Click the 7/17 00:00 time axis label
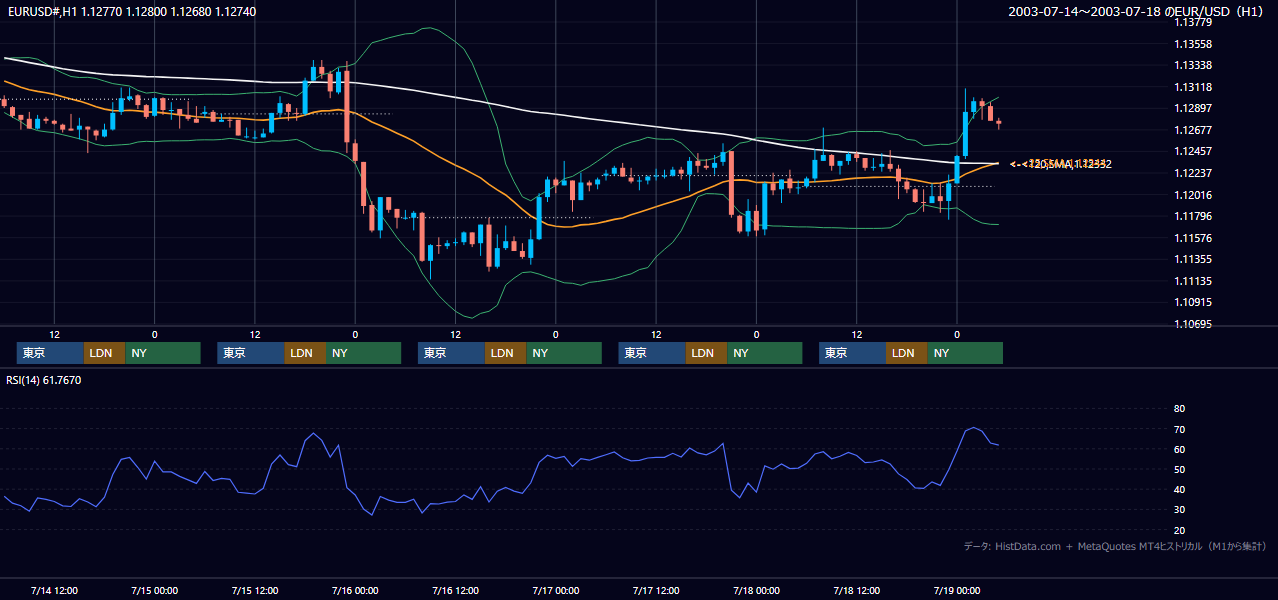 555,590
